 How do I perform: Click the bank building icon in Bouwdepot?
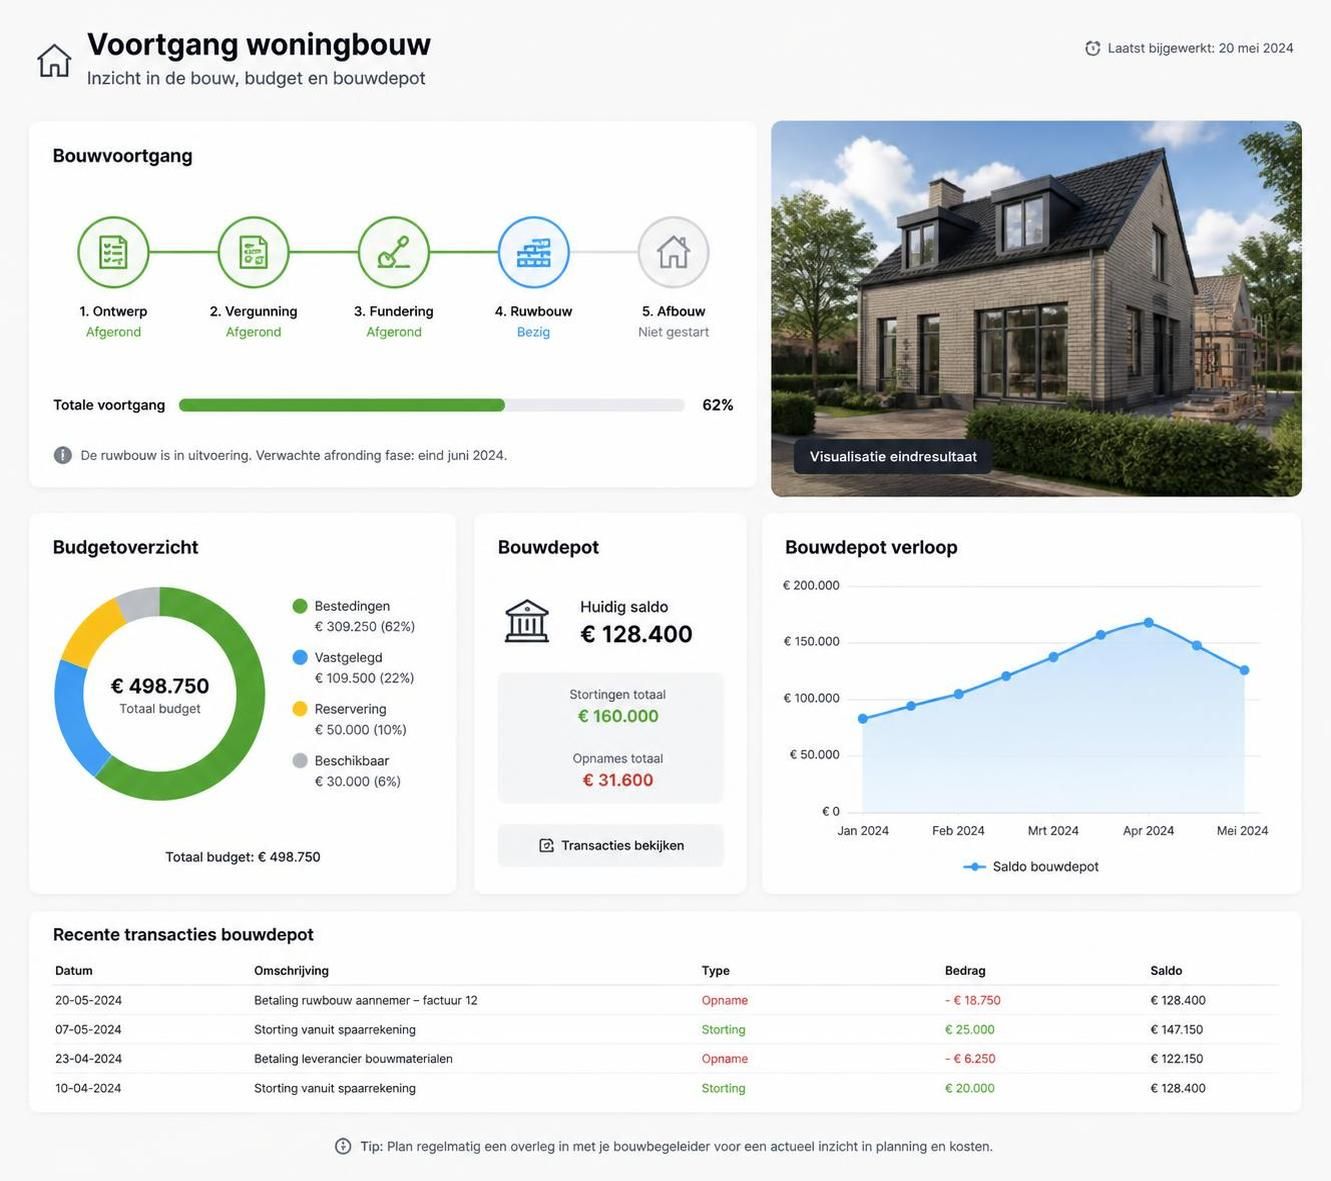click(527, 621)
